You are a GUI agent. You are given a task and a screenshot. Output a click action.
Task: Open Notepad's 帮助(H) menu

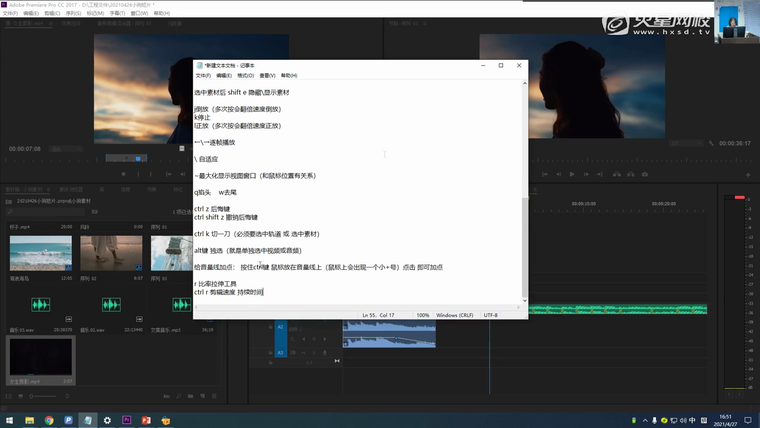(289, 76)
